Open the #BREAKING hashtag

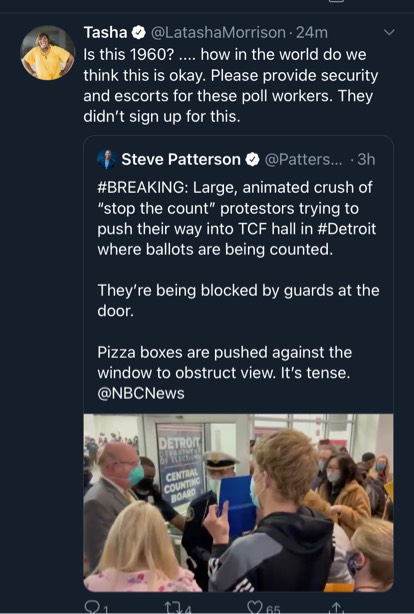pos(143,187)
